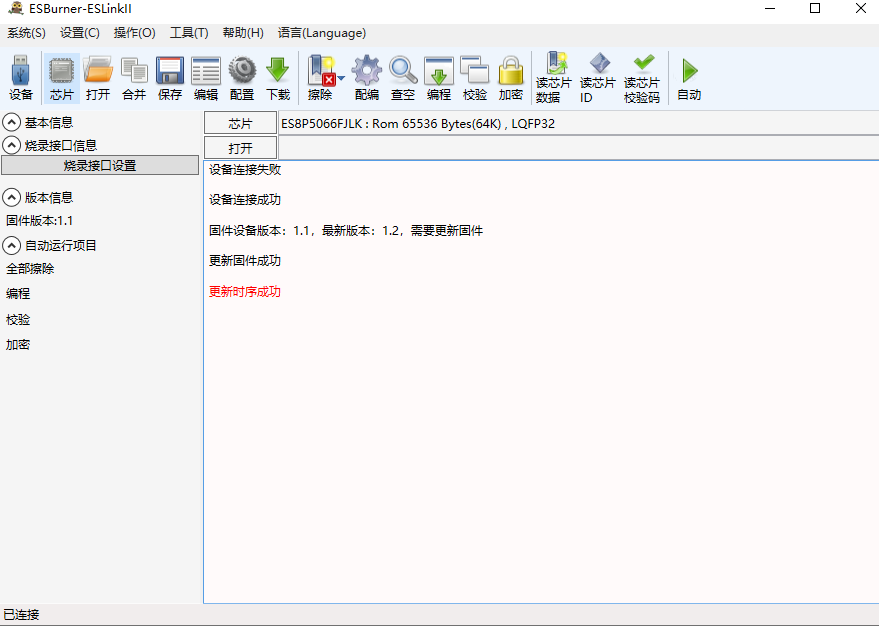Click the 擦除 (Erase) toolbar icon
879x626 pixels.
321,78
